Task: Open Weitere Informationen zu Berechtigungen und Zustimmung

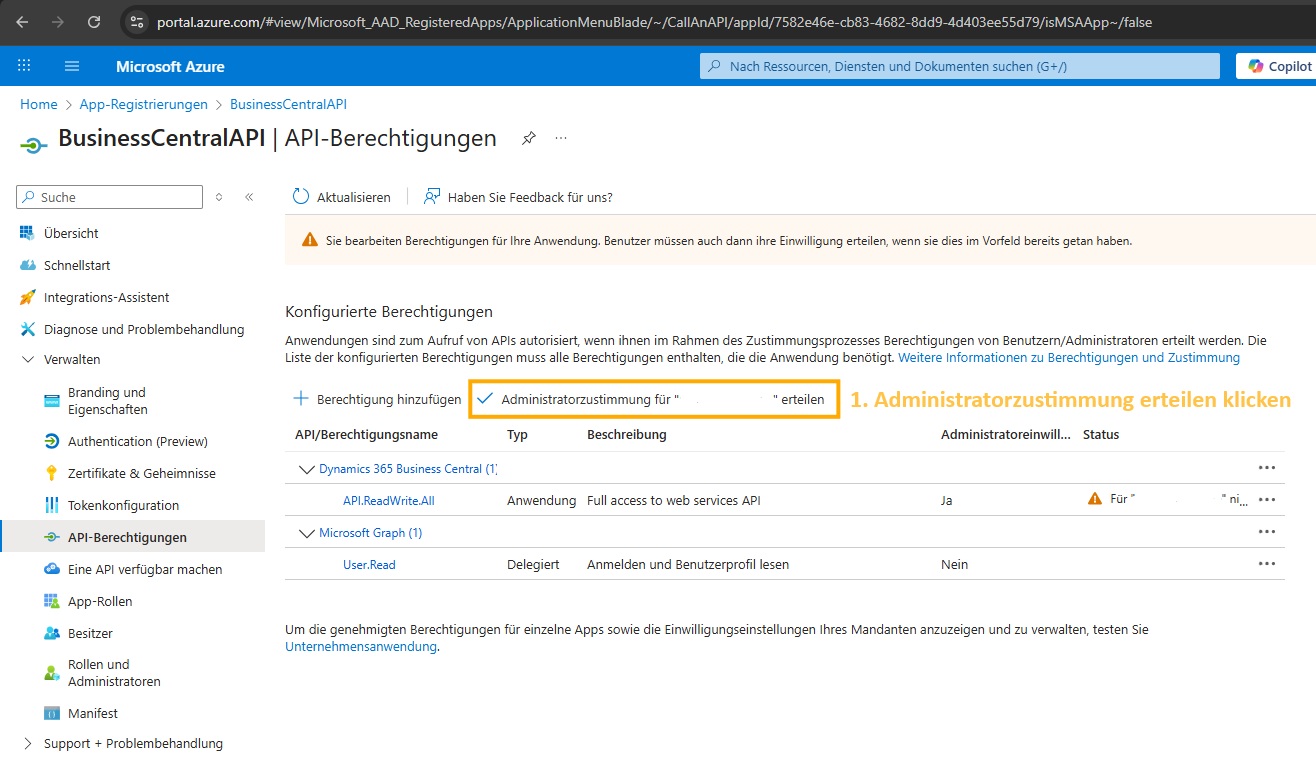Action: tap(1069, 357)
